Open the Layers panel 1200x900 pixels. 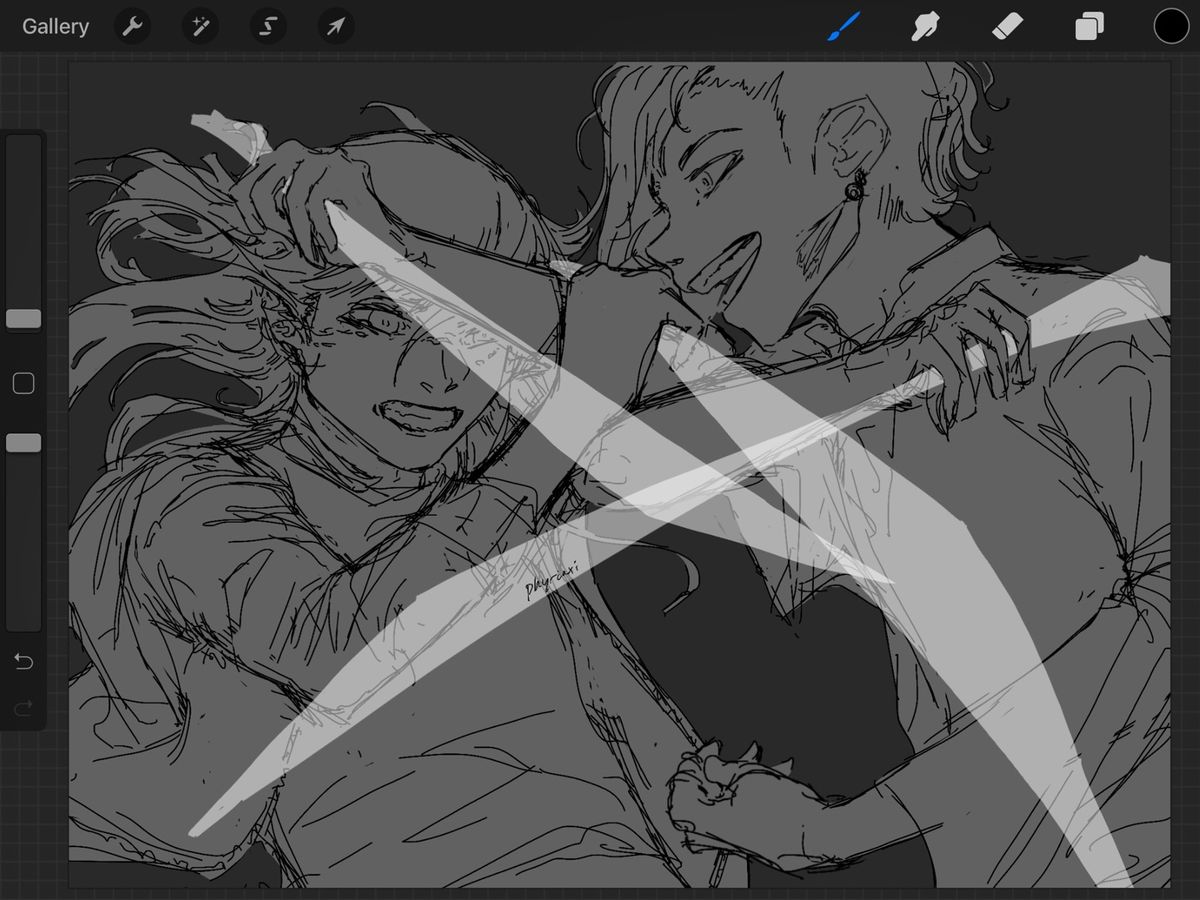coord(1089,27)
